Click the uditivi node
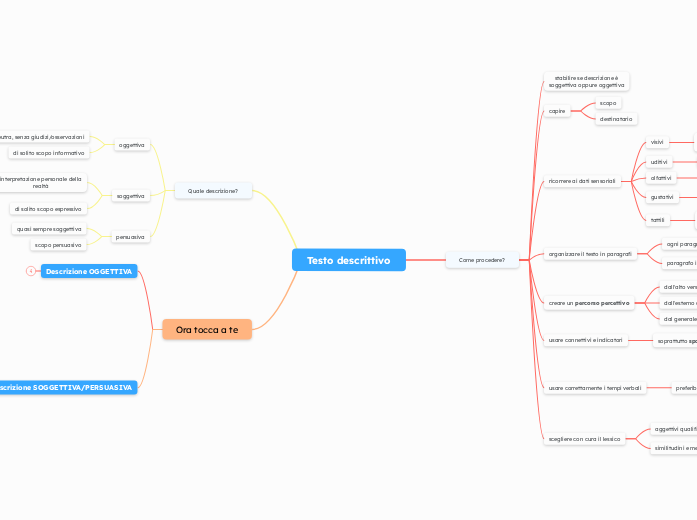Image resolution: width=697 pixels, height=520 pixels. pos(659,161)
